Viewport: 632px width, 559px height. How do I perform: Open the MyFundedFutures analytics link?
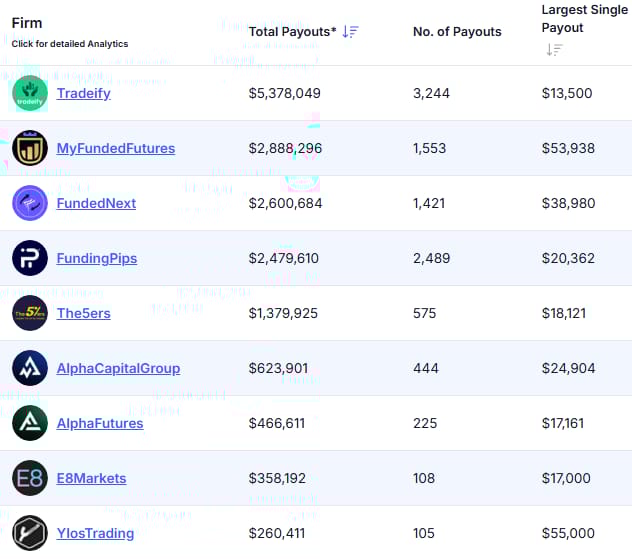(x=115, y=148)
